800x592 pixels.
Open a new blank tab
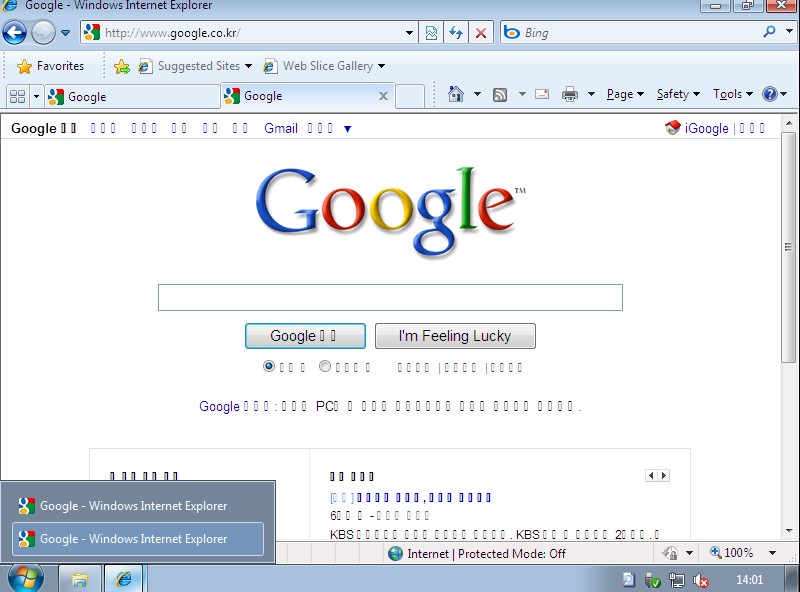click(410, 96)
